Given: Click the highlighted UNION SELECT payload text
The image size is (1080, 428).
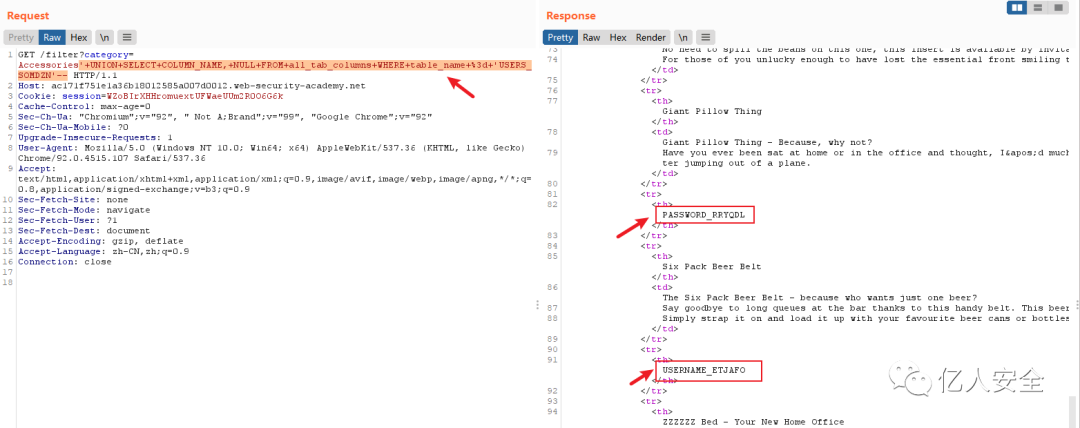Looking at the screenshot, I should pos(274,70).
